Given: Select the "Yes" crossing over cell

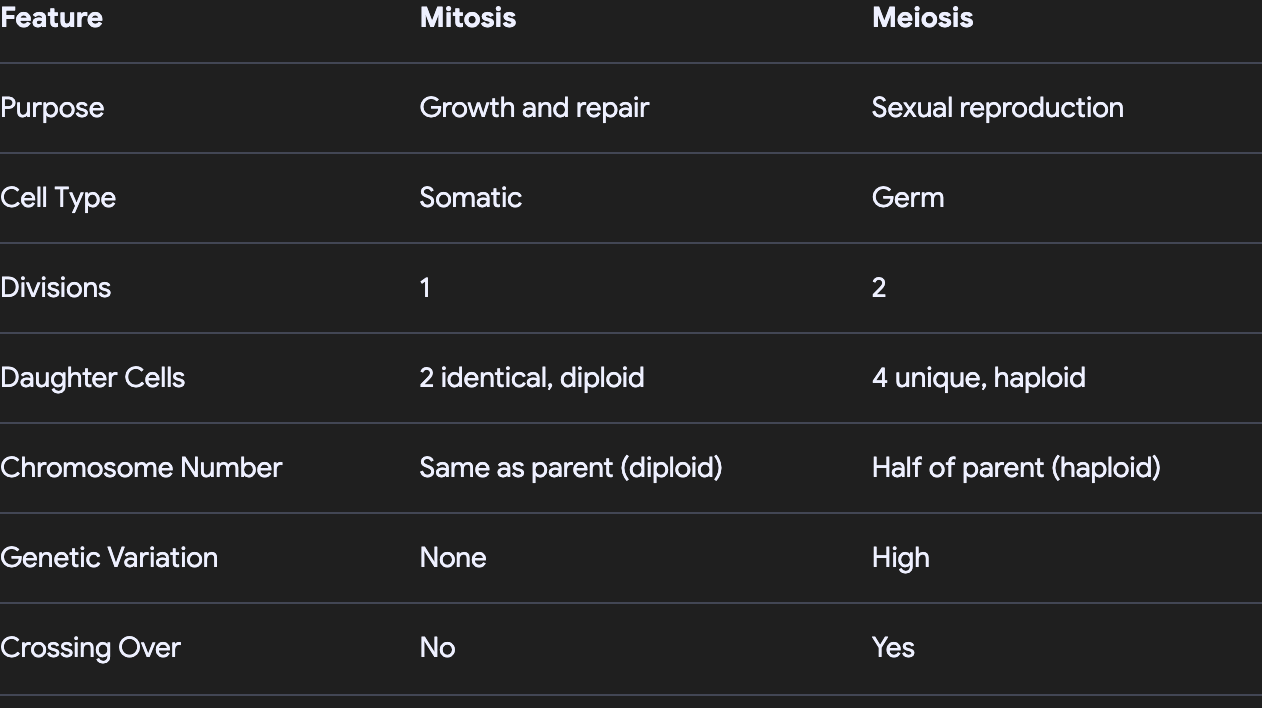Looking at the screenshot, I should click(892, 648).
